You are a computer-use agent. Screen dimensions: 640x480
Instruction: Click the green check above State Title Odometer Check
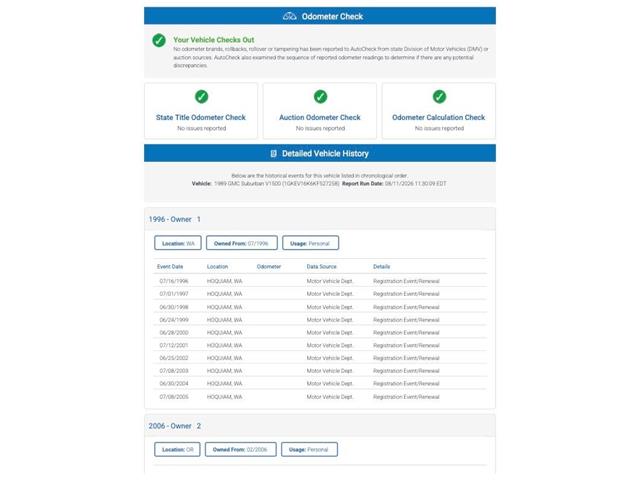[x=201, y=97]
